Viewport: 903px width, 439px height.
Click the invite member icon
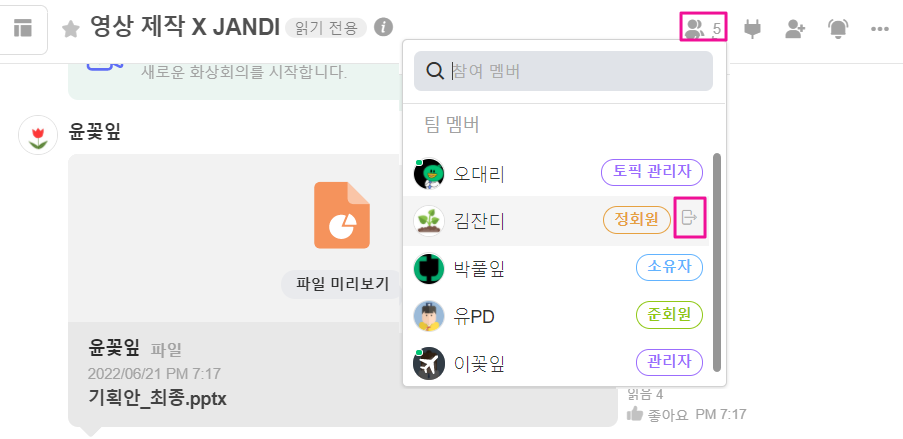795,28
